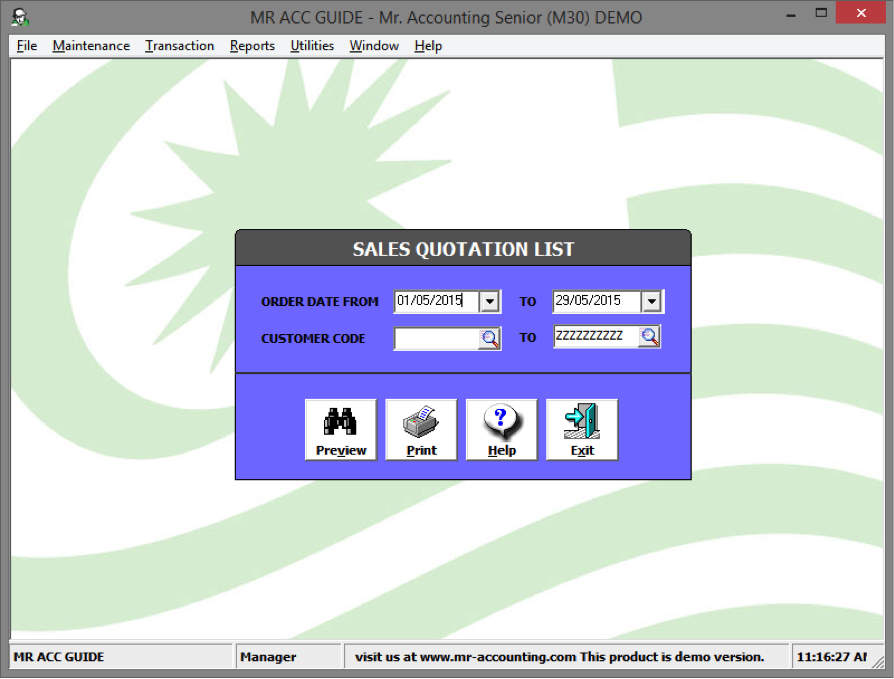Click the empty customer code from field
894x679 pixels.
(x=437, y=339)
